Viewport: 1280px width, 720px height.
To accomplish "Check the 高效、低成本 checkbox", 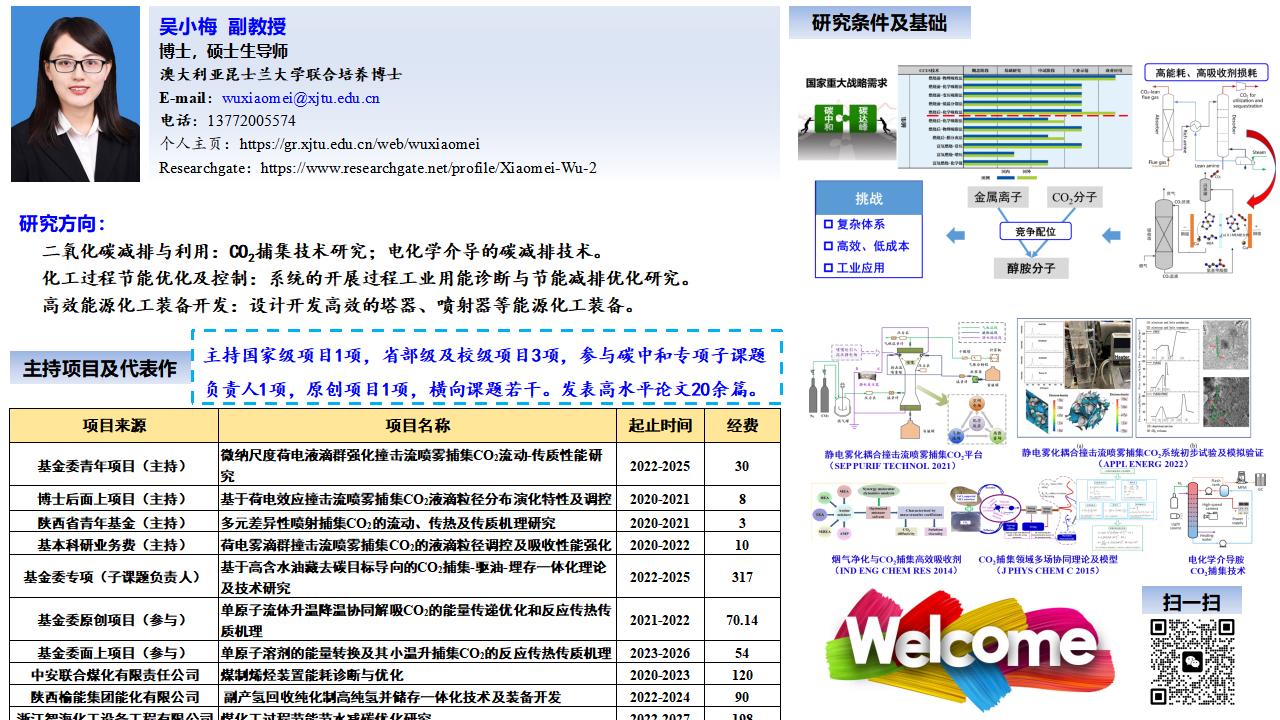I will coord(828,246).
